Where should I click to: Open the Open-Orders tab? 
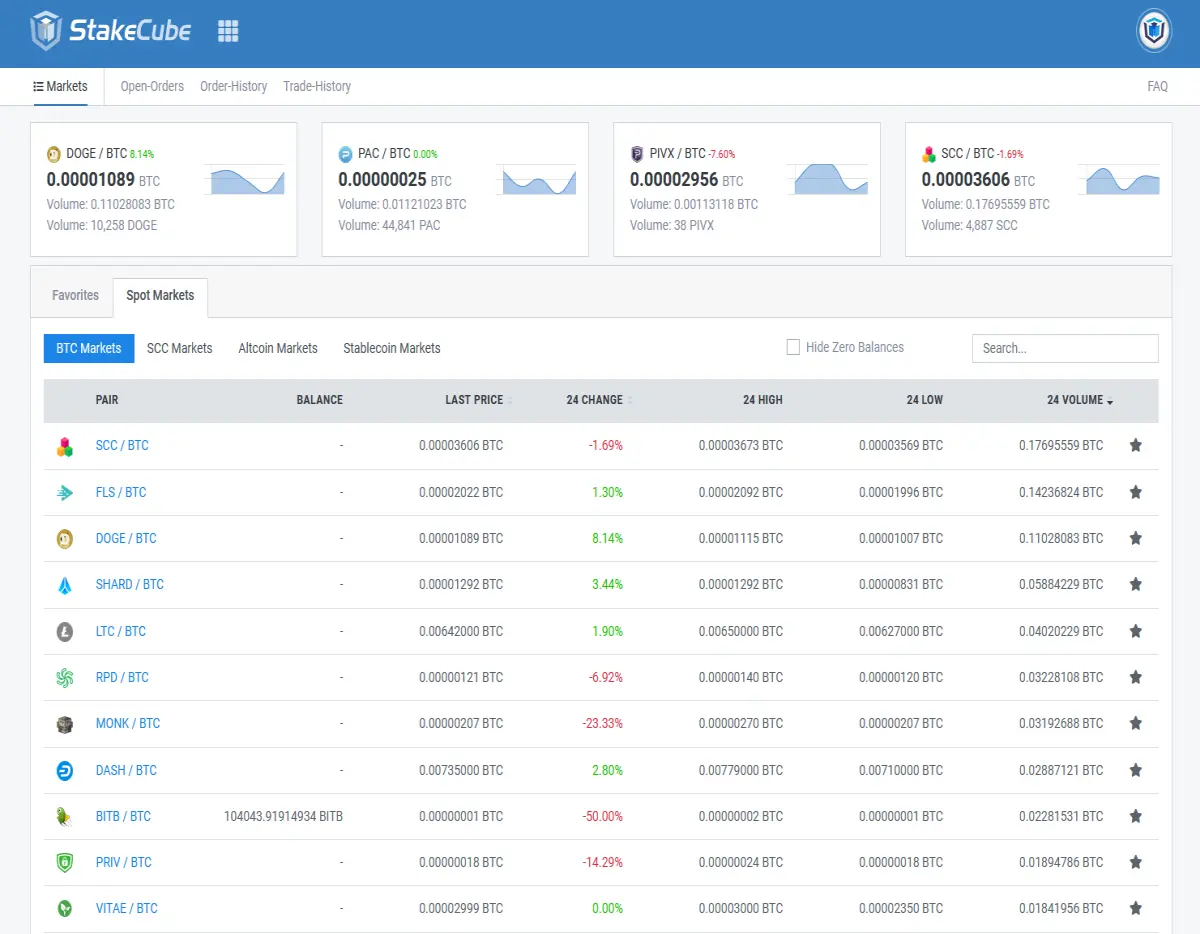pos(152,87)
